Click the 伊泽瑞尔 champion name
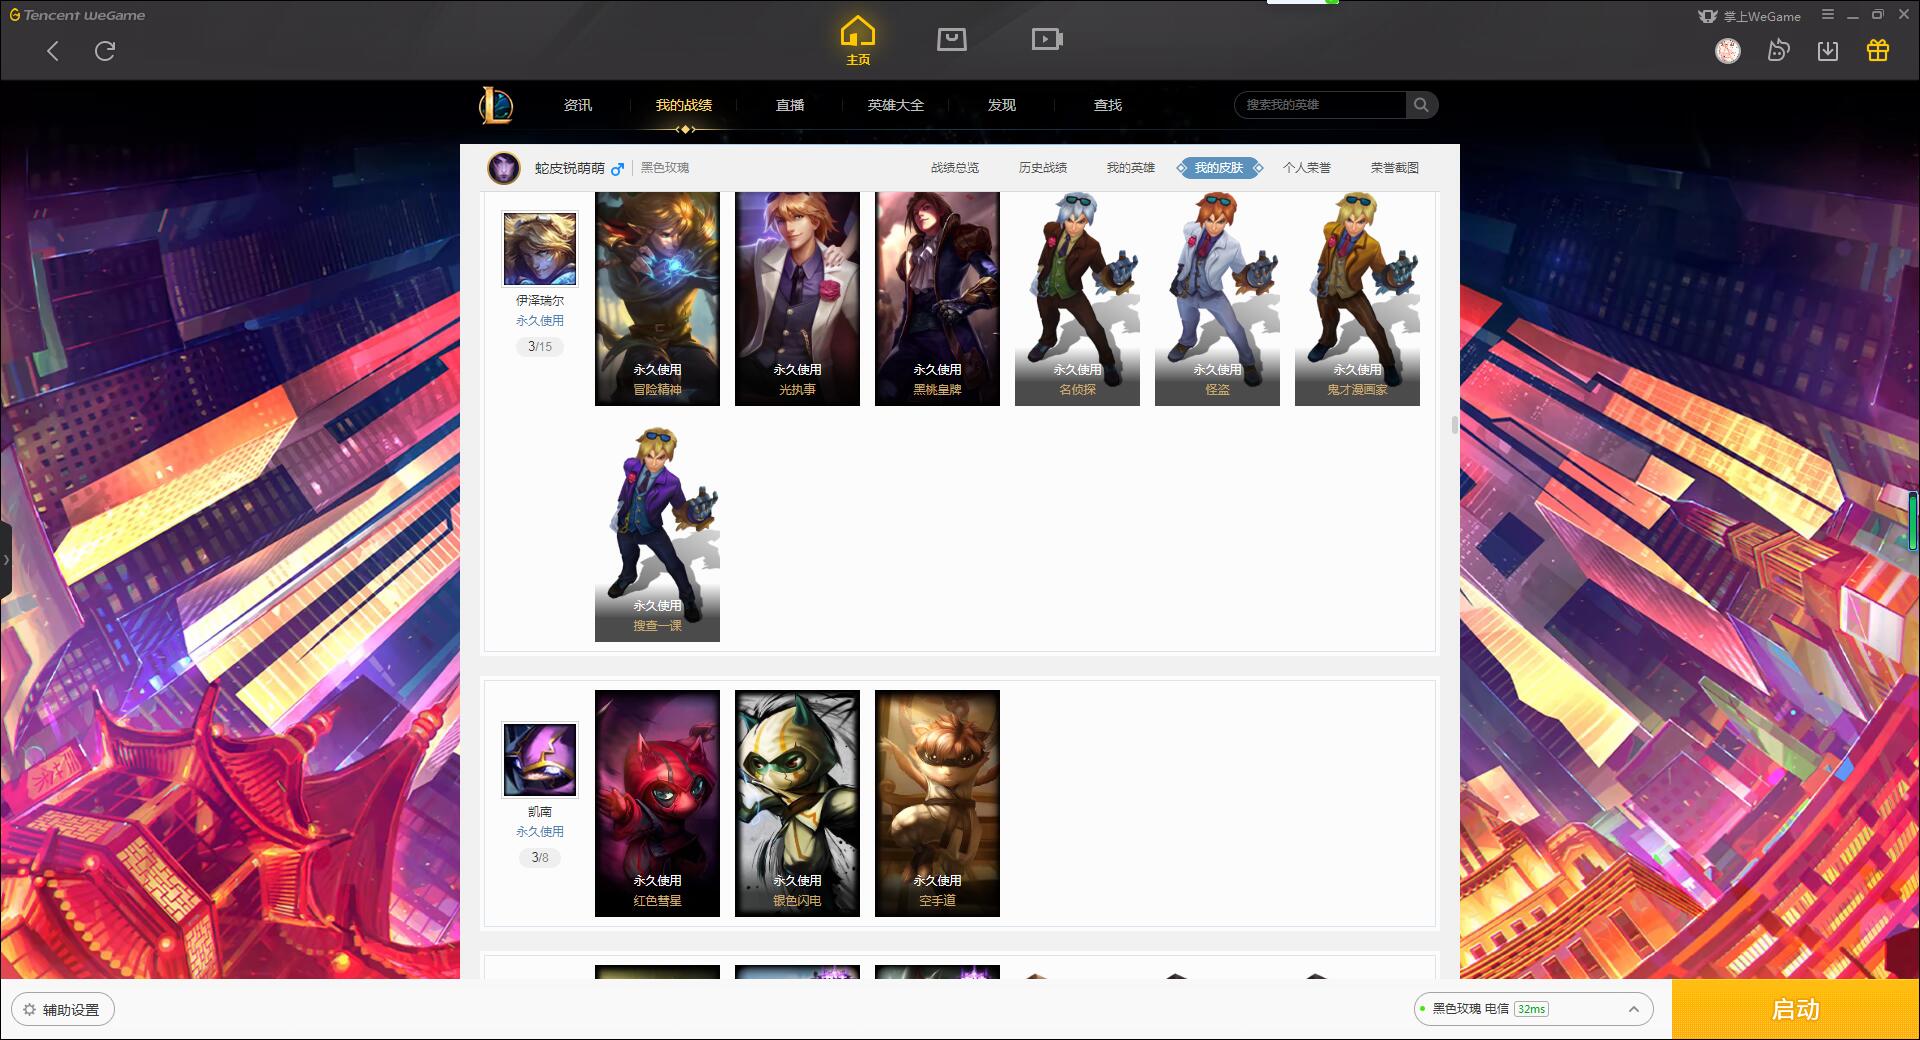This screenshot has height=1040, width=1920. (x=540, y=300)
